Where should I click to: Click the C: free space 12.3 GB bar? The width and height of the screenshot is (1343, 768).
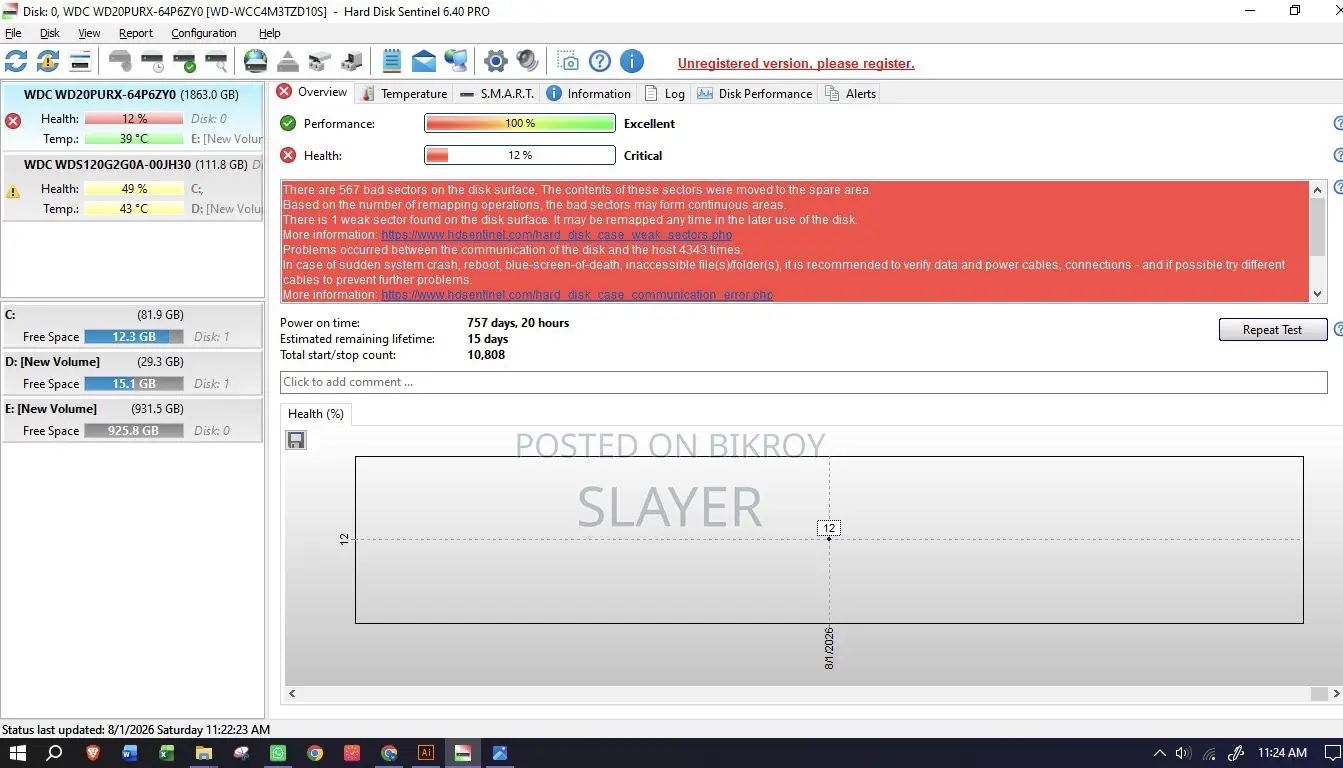134,337
